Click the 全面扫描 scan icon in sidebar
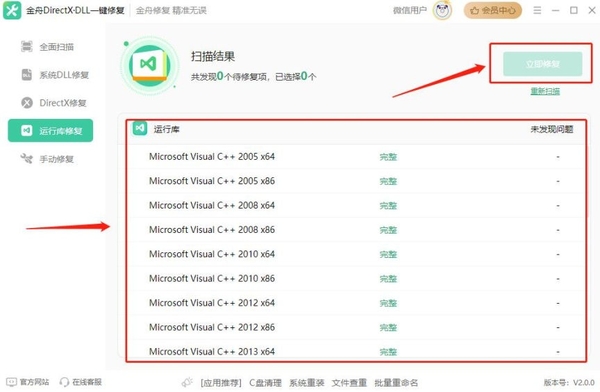 [x=27, y=47]
